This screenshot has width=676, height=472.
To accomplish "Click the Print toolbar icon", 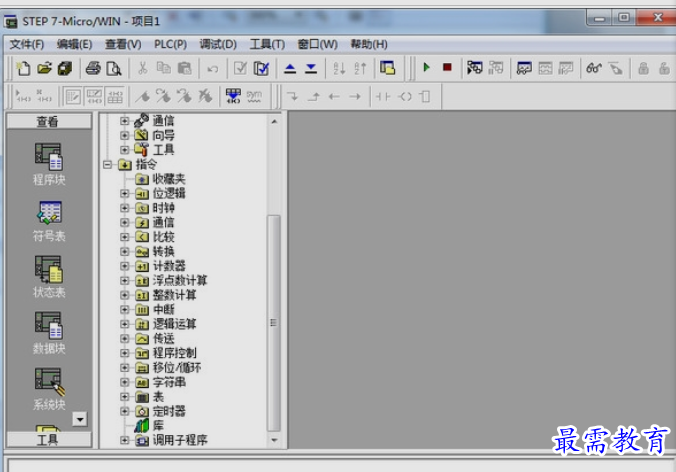I will (x=93, y=68).
